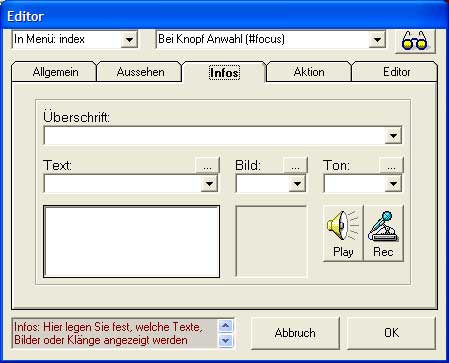Image resolution: width=449 pixels, height=363 pixels.
Task: Click the large white text preview area
Action: (132, 241)
